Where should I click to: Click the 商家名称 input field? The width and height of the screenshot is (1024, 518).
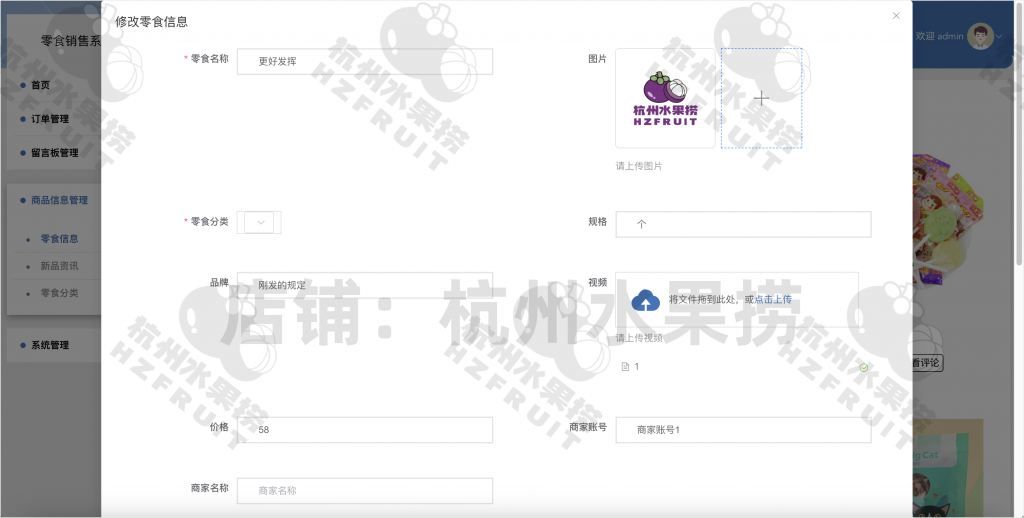pyautogui.click(x=364, y=491)
